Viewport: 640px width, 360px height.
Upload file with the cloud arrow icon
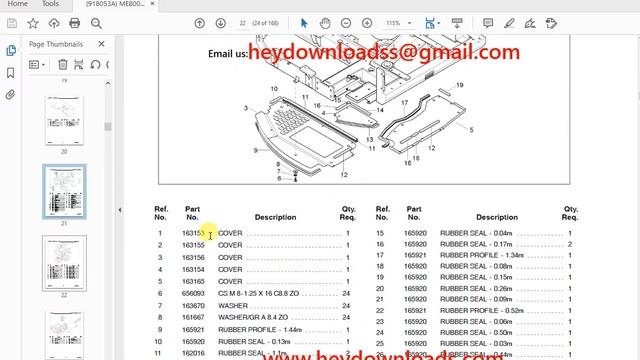coord(54,23)
